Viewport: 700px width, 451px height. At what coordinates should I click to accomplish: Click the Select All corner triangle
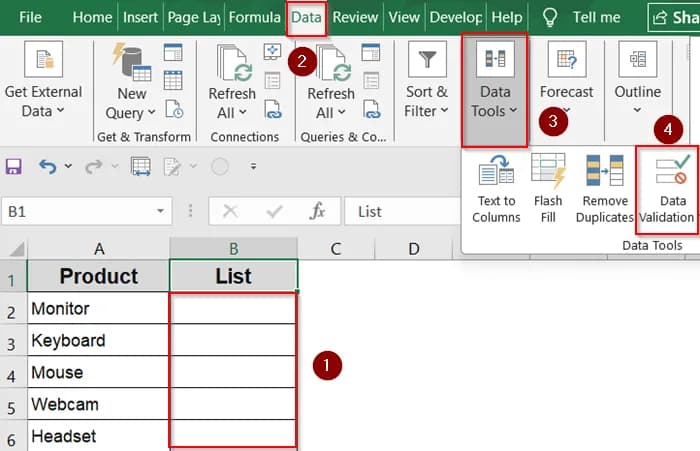coord(16,249)
